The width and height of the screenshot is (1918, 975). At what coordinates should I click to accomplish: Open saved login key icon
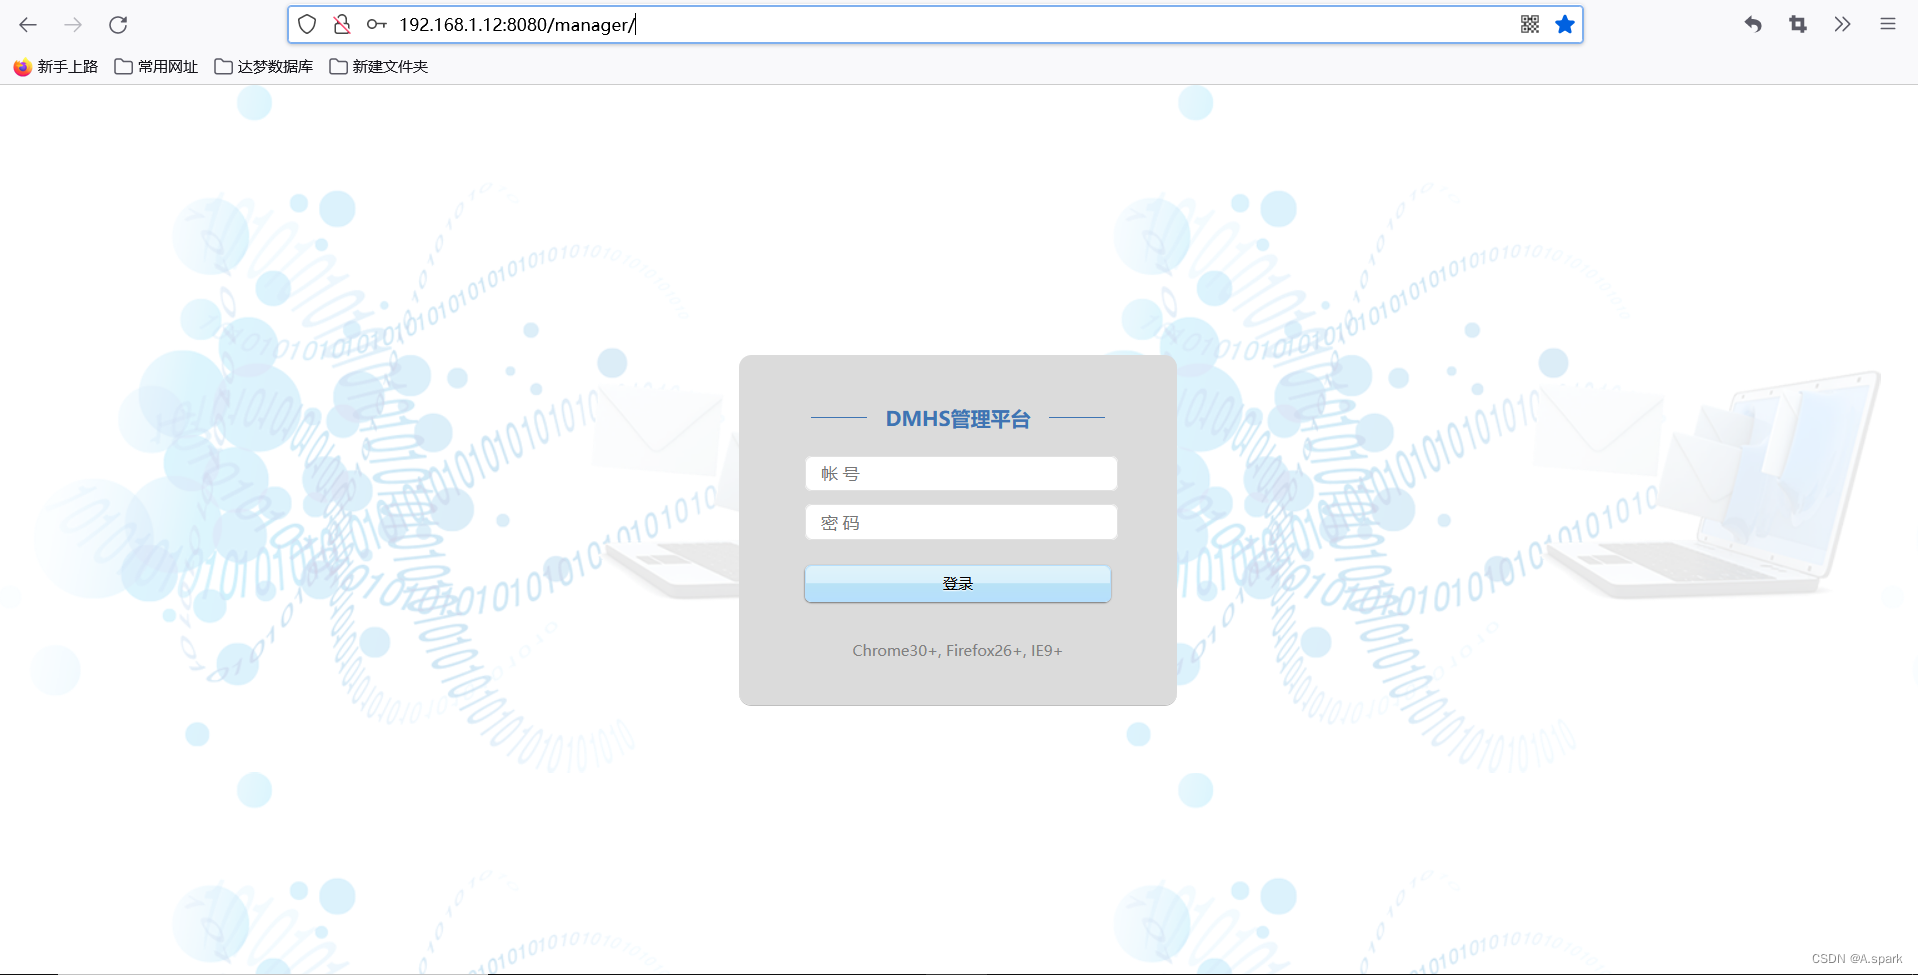pyautogui.click(x=376, y=25)
